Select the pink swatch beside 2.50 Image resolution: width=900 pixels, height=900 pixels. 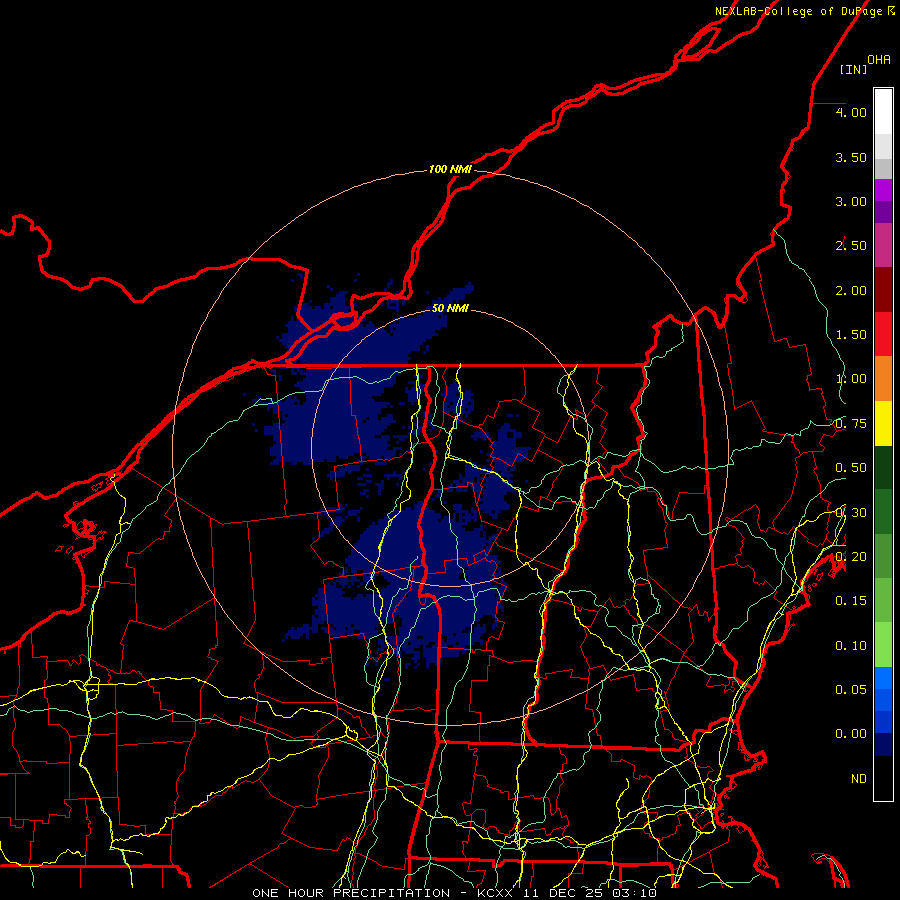[x=883, y=245]
